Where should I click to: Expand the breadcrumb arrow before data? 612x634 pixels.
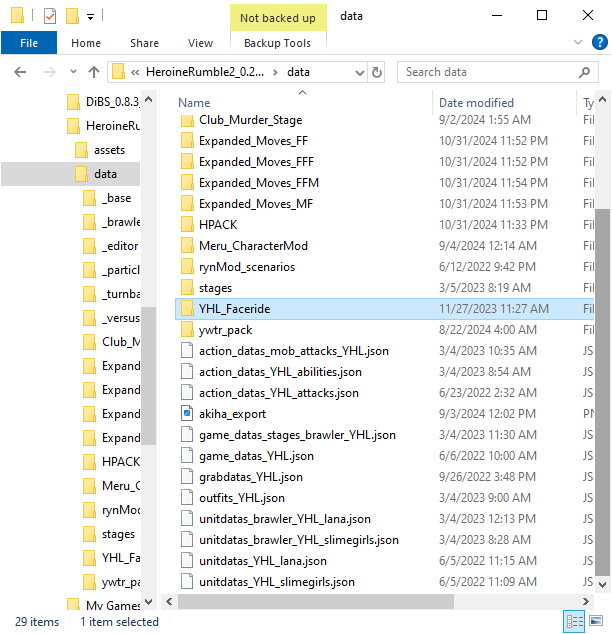pos(275,72)
